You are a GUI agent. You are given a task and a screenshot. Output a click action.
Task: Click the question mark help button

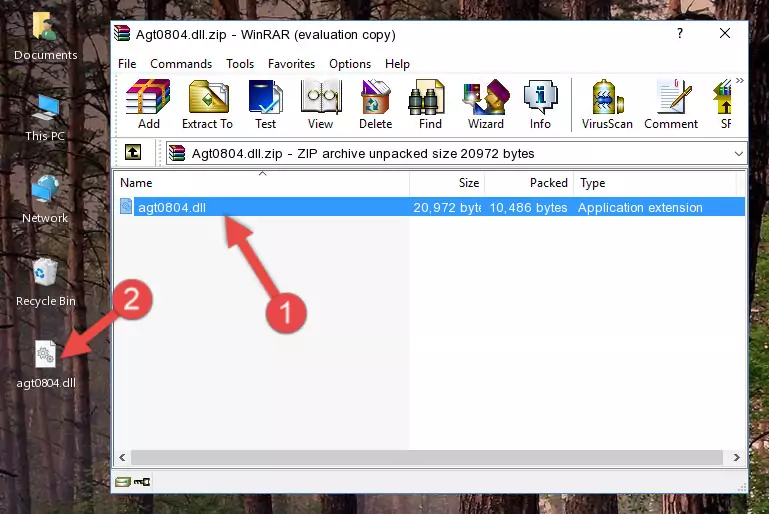point(680,33)
